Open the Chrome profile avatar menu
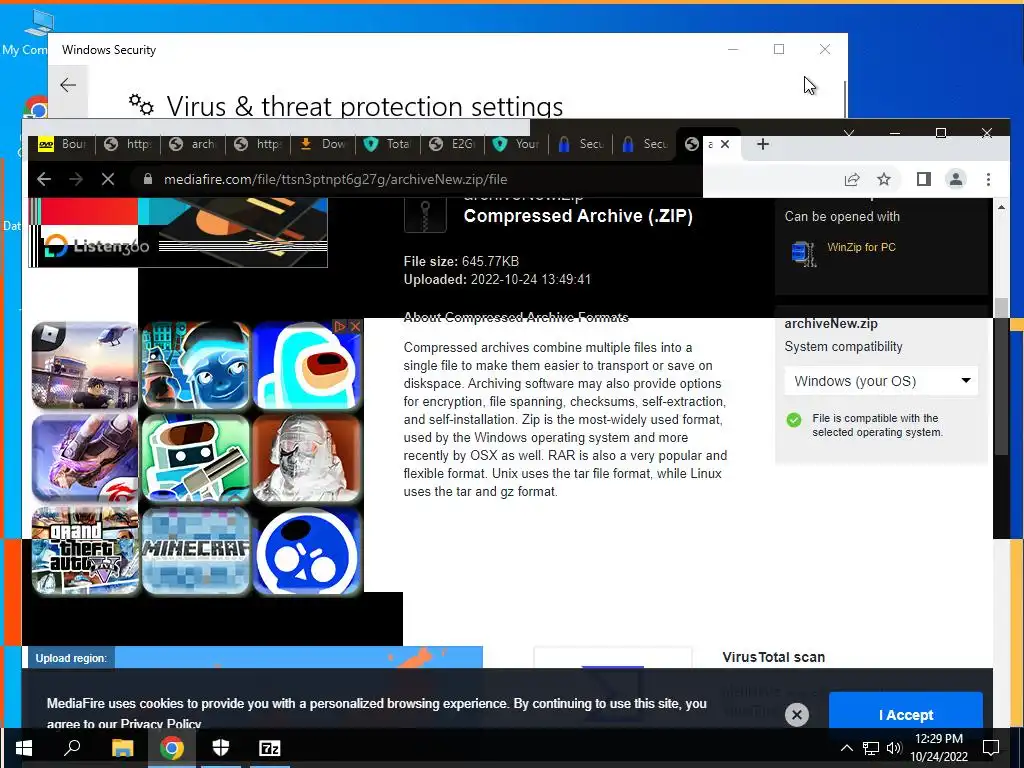Viewport: 1024px width, 768px height. [x=955, y=180]
